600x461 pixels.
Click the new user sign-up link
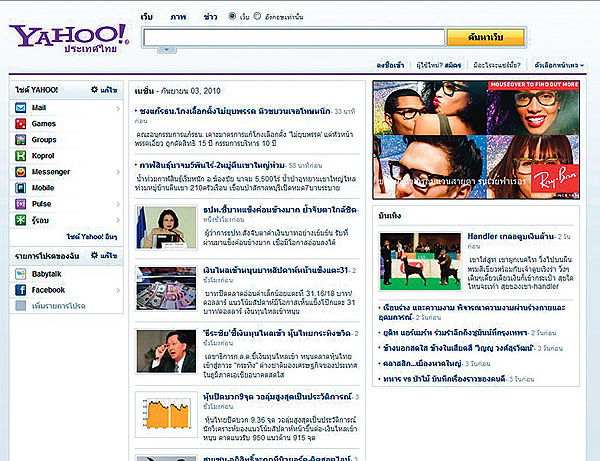(x=439, y=65)
